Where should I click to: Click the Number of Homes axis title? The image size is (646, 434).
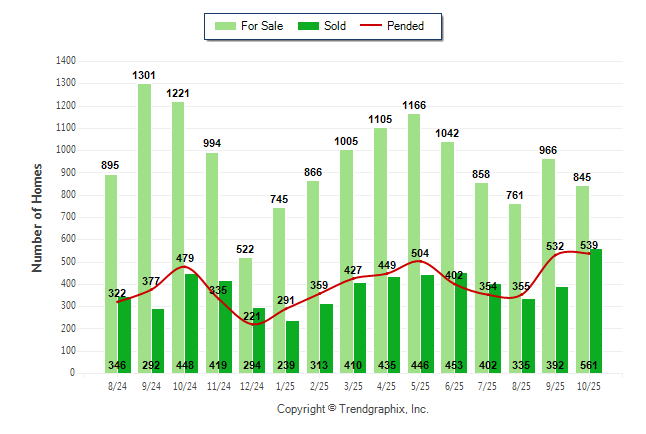point(37,217)
